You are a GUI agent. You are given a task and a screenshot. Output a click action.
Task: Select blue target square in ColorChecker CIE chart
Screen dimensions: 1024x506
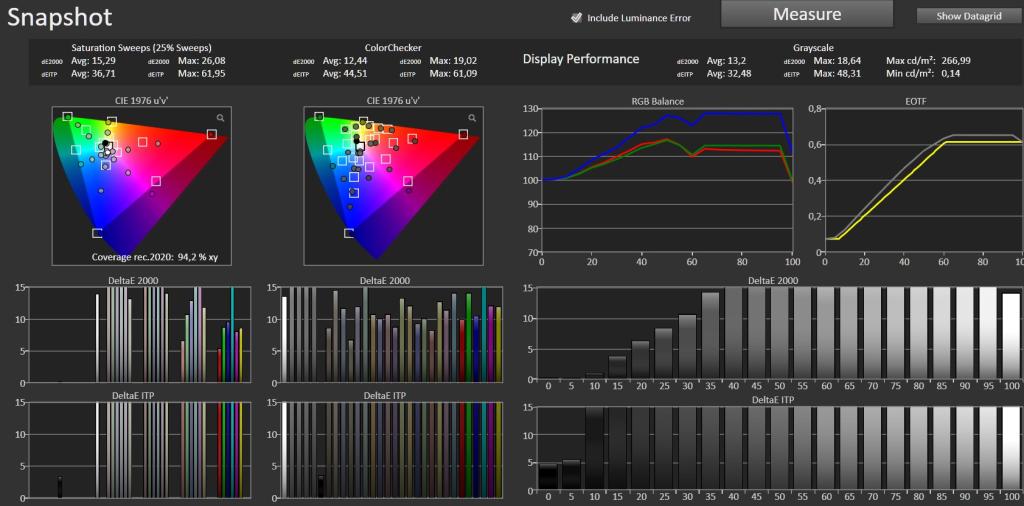(x=349, y=233)
